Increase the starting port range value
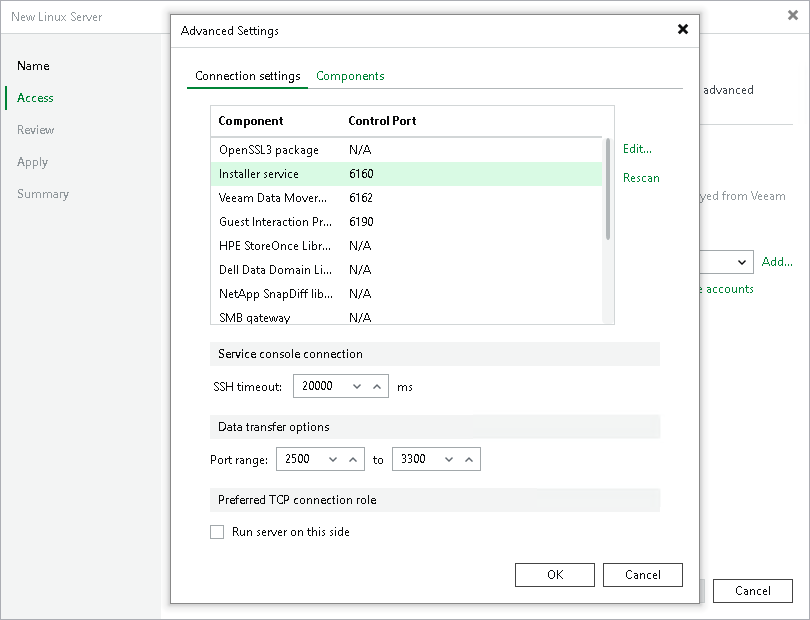Screen dimensions: 810x620 click(x=353, y=460)
